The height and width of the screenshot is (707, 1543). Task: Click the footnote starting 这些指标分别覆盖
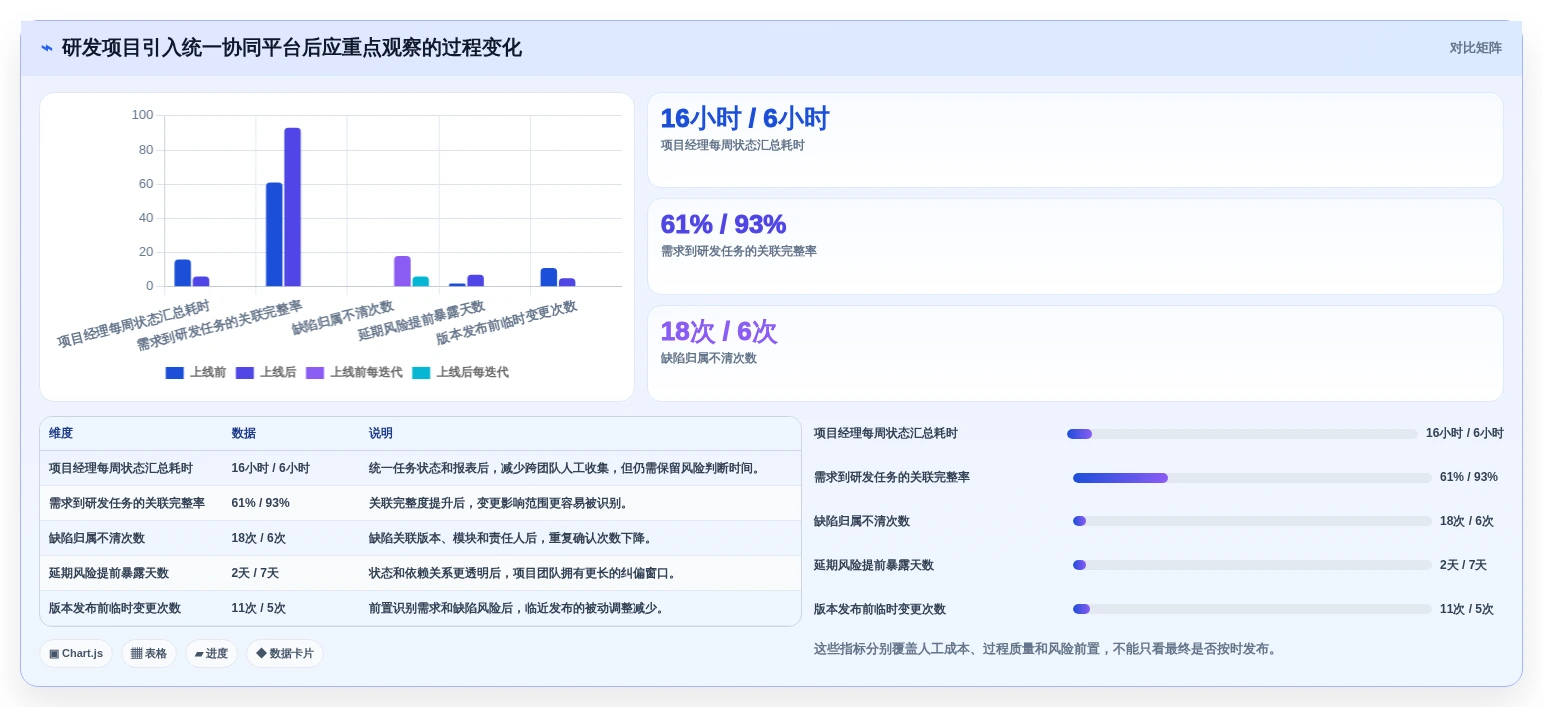pos(1047,649)
